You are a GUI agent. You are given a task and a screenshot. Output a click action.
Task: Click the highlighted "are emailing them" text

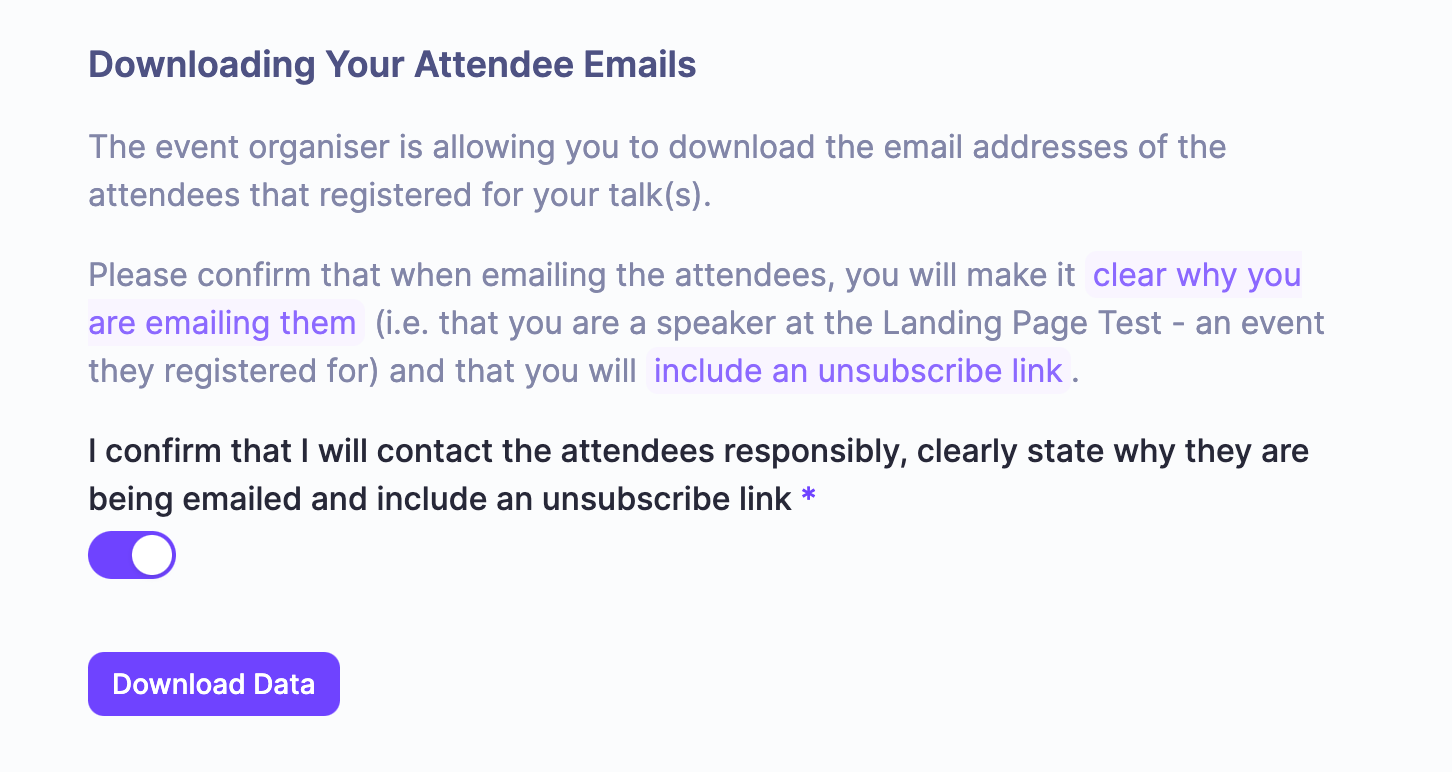pos(223,323)
